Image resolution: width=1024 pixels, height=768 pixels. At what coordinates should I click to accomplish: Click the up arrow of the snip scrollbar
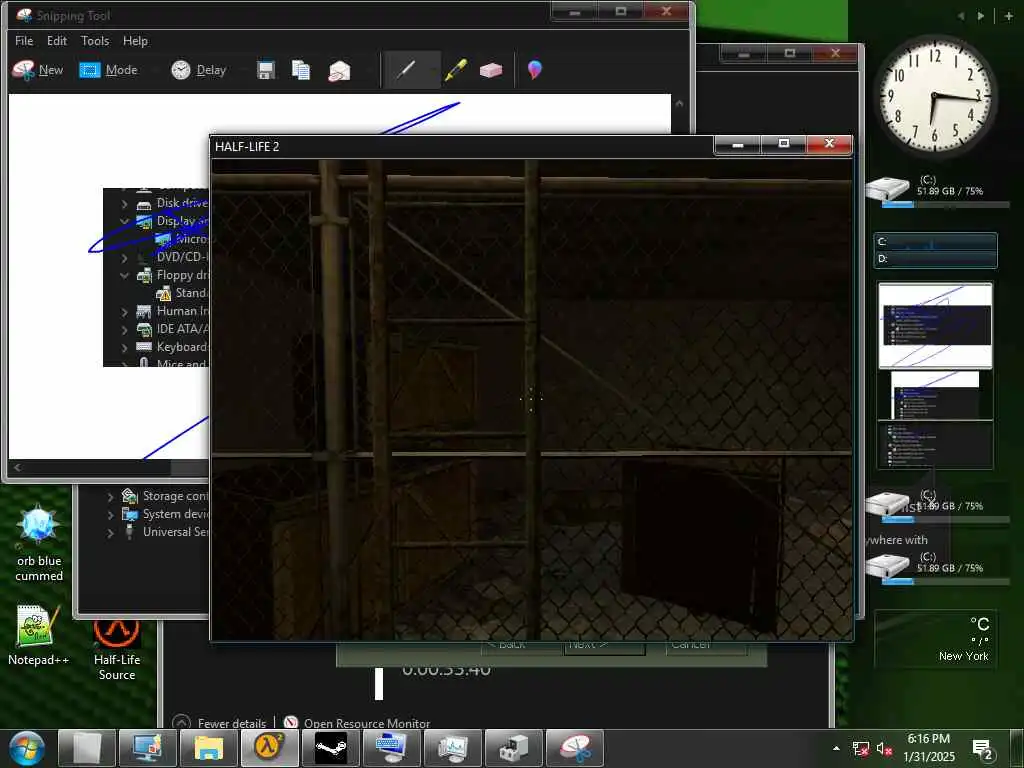click(x=679, y=103)
